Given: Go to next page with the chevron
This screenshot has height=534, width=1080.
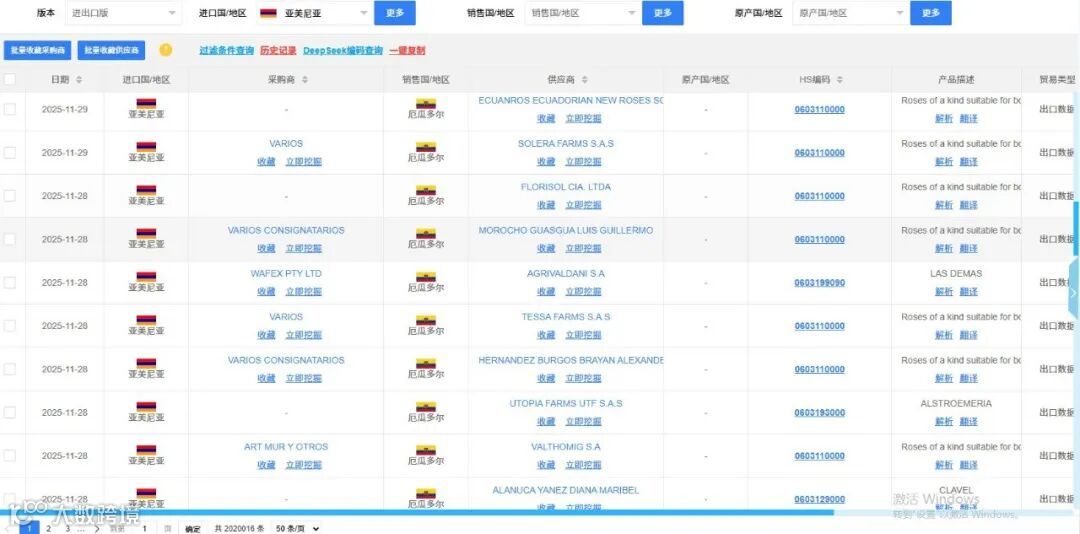Looking at the screenshot, I should 97,528.
